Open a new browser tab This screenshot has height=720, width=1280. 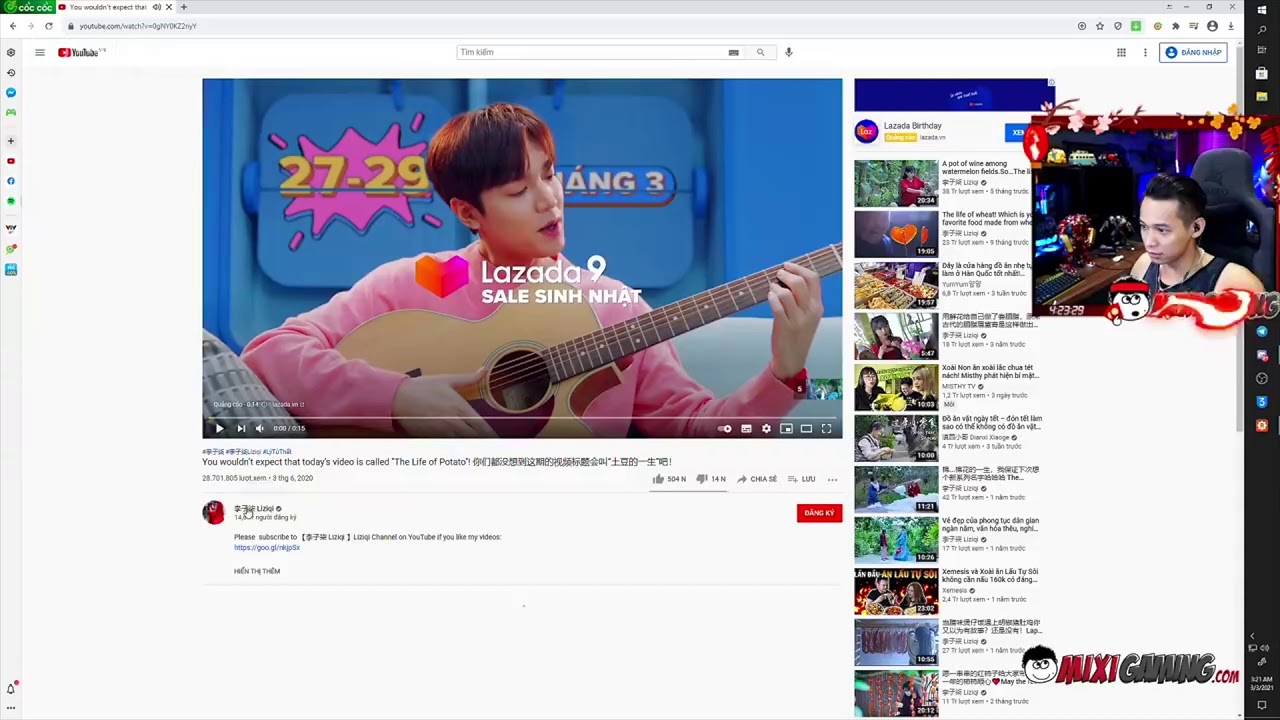pyautogui.click(x=183, y=7)
